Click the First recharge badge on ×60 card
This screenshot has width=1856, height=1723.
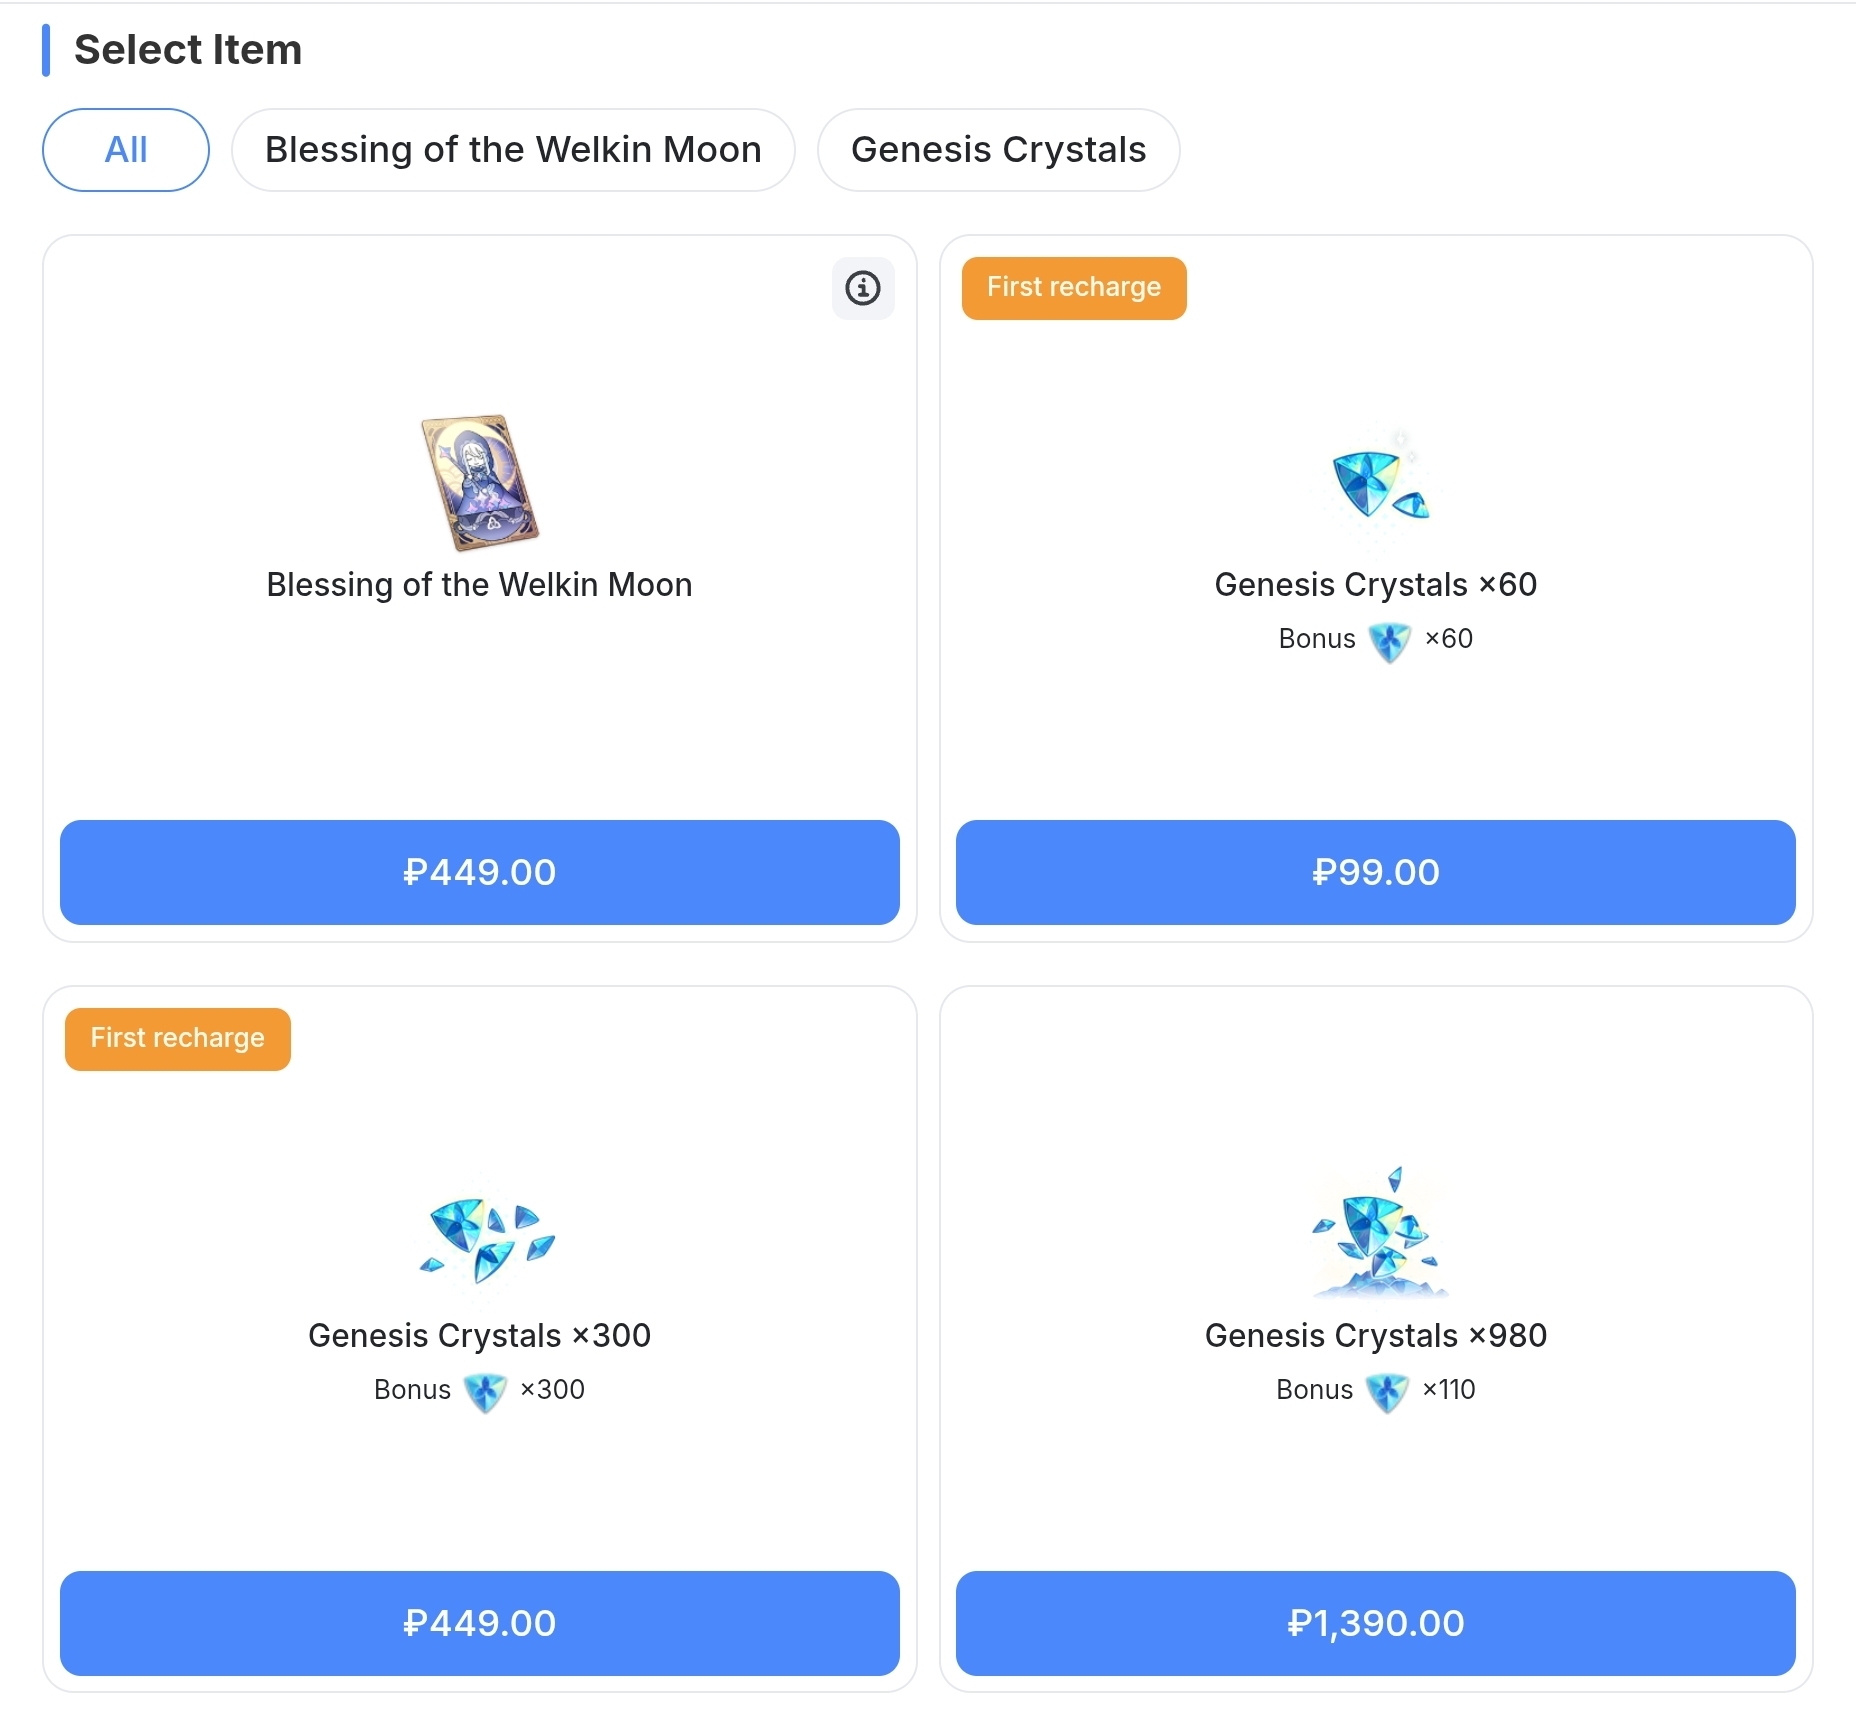point(1074,288)
